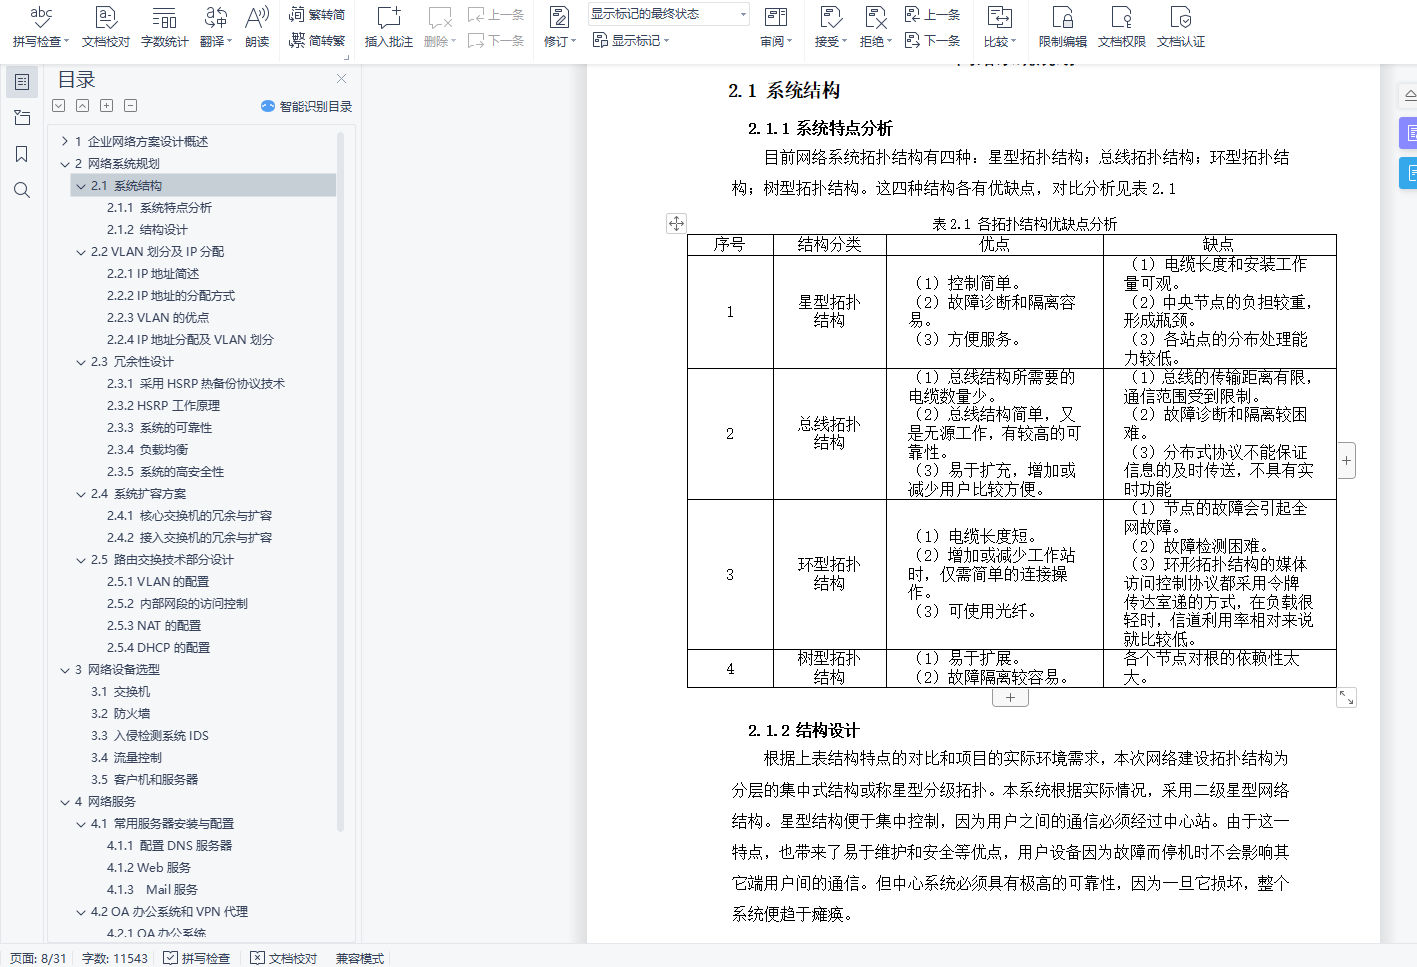Add table column with right-side plus button
This screenshot has width=1417, height=967.
coord(1347,460)
